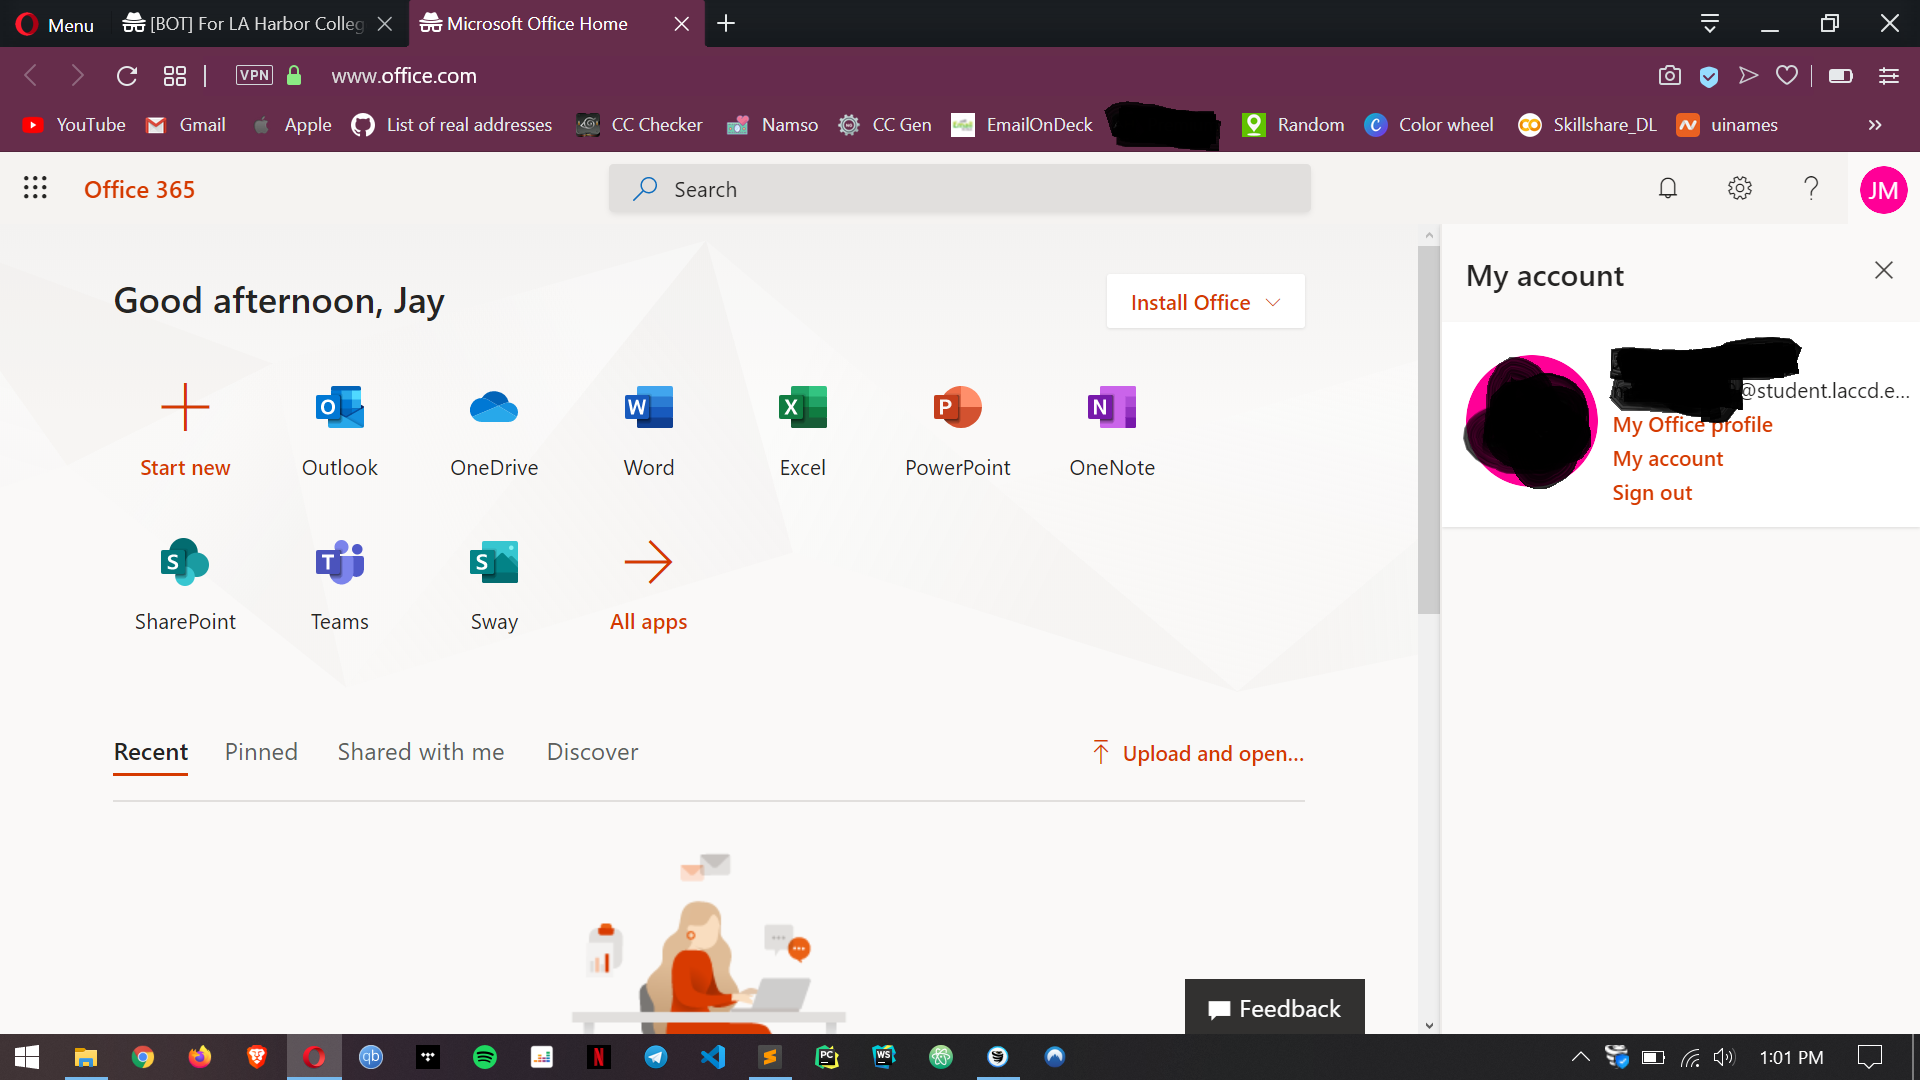
Task: Switch to the Pinned tab
Action: 261,752
